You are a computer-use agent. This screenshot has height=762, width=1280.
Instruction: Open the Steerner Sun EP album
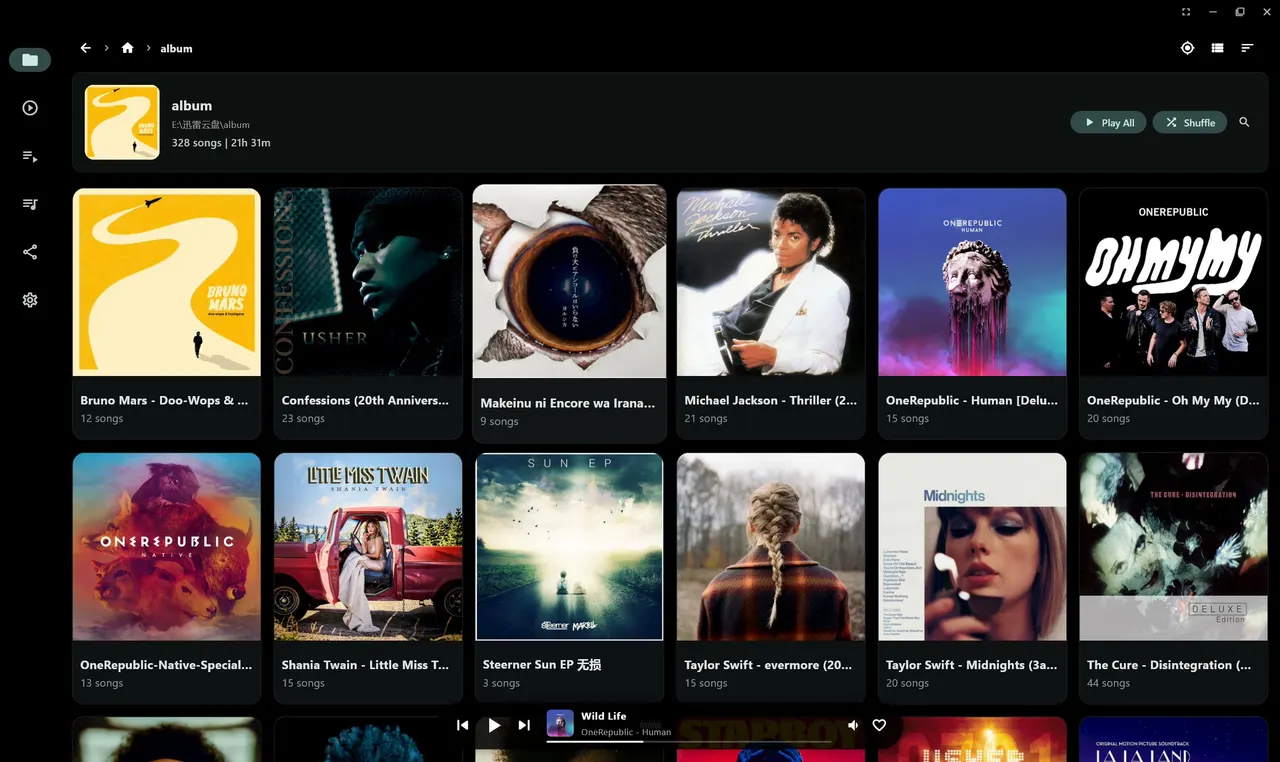(569, 578)
